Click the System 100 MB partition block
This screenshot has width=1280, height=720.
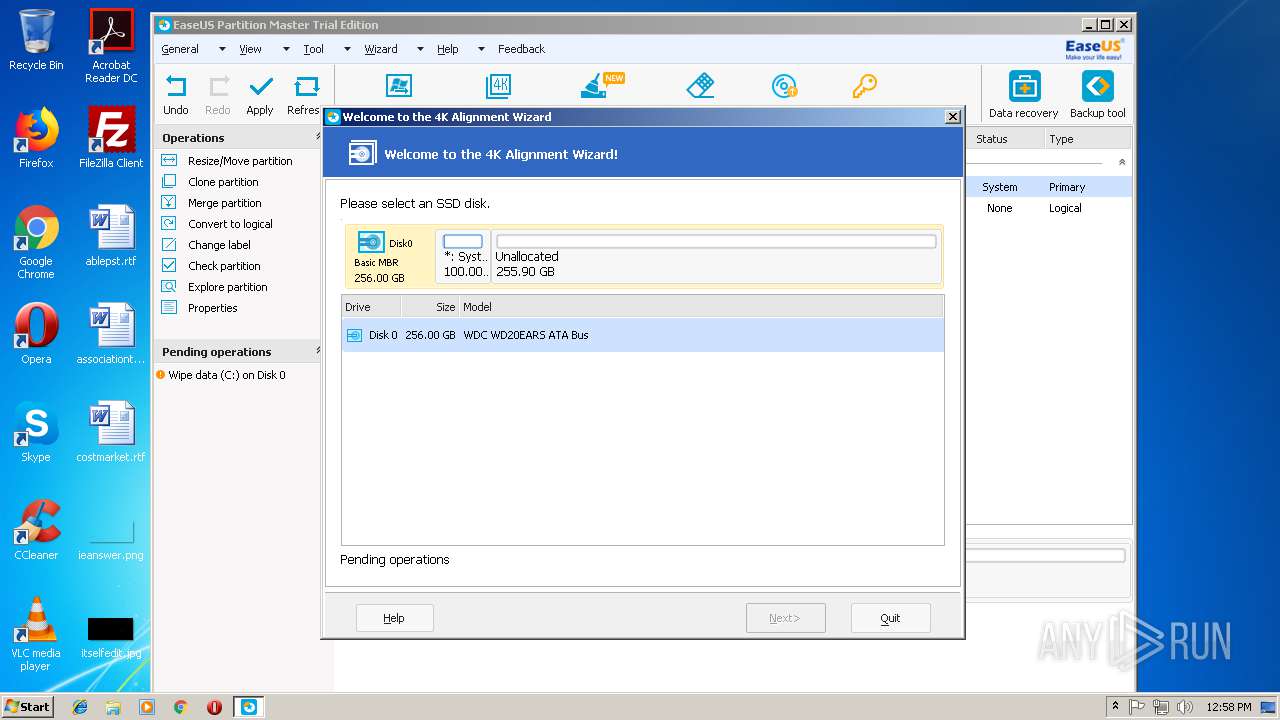point(463,256)
